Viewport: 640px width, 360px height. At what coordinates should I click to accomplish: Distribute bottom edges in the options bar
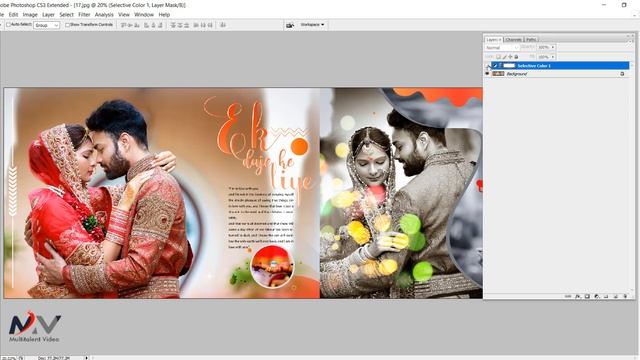[x=187, y=25]
